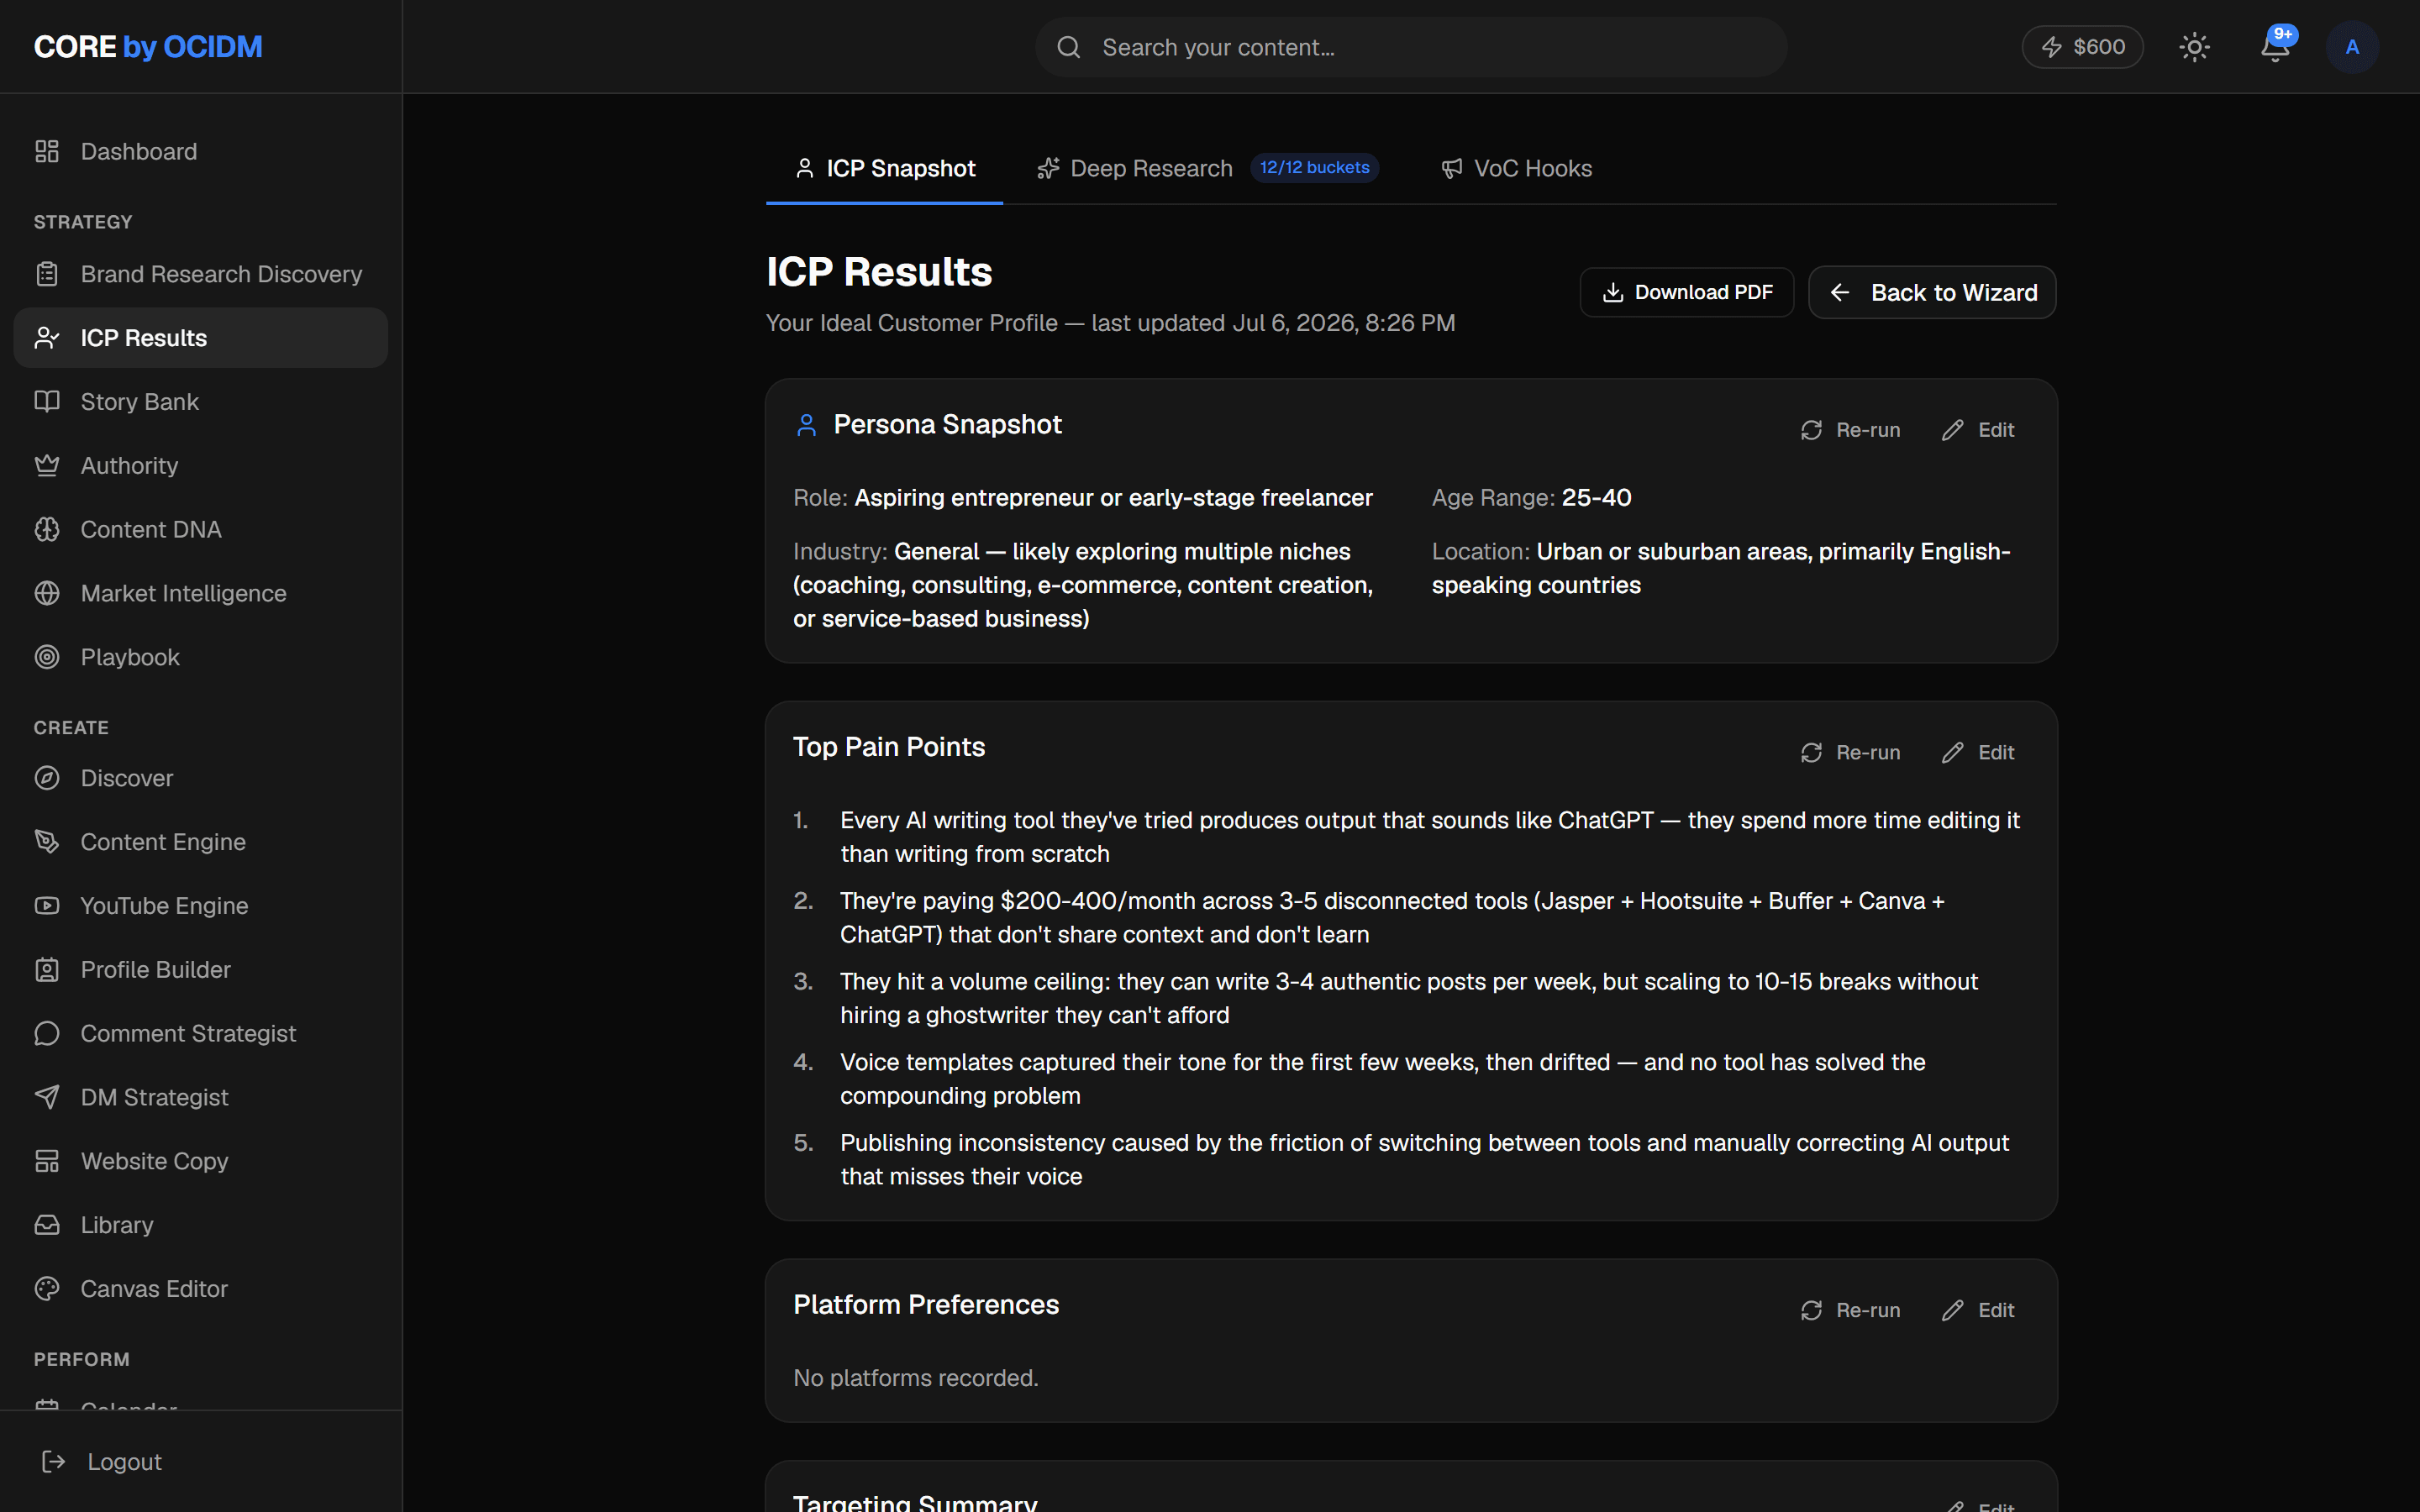The image size is (2420, 1512).
Task: Click the Story Bank book icon
Action: pyautogui.click(x=47, y=402)
